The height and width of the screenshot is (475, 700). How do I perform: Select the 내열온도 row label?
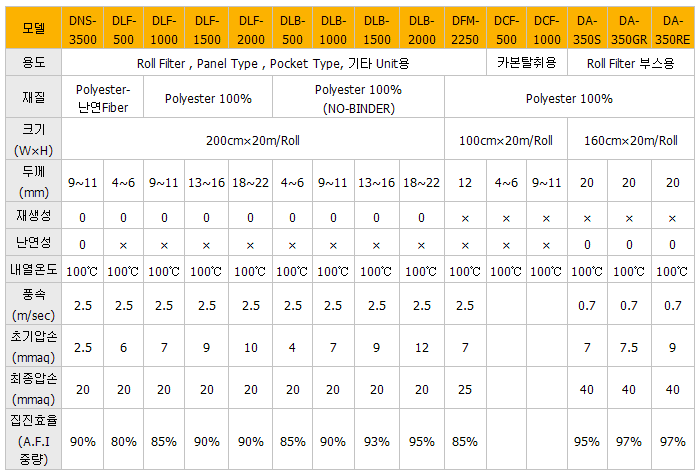[33, 269]
